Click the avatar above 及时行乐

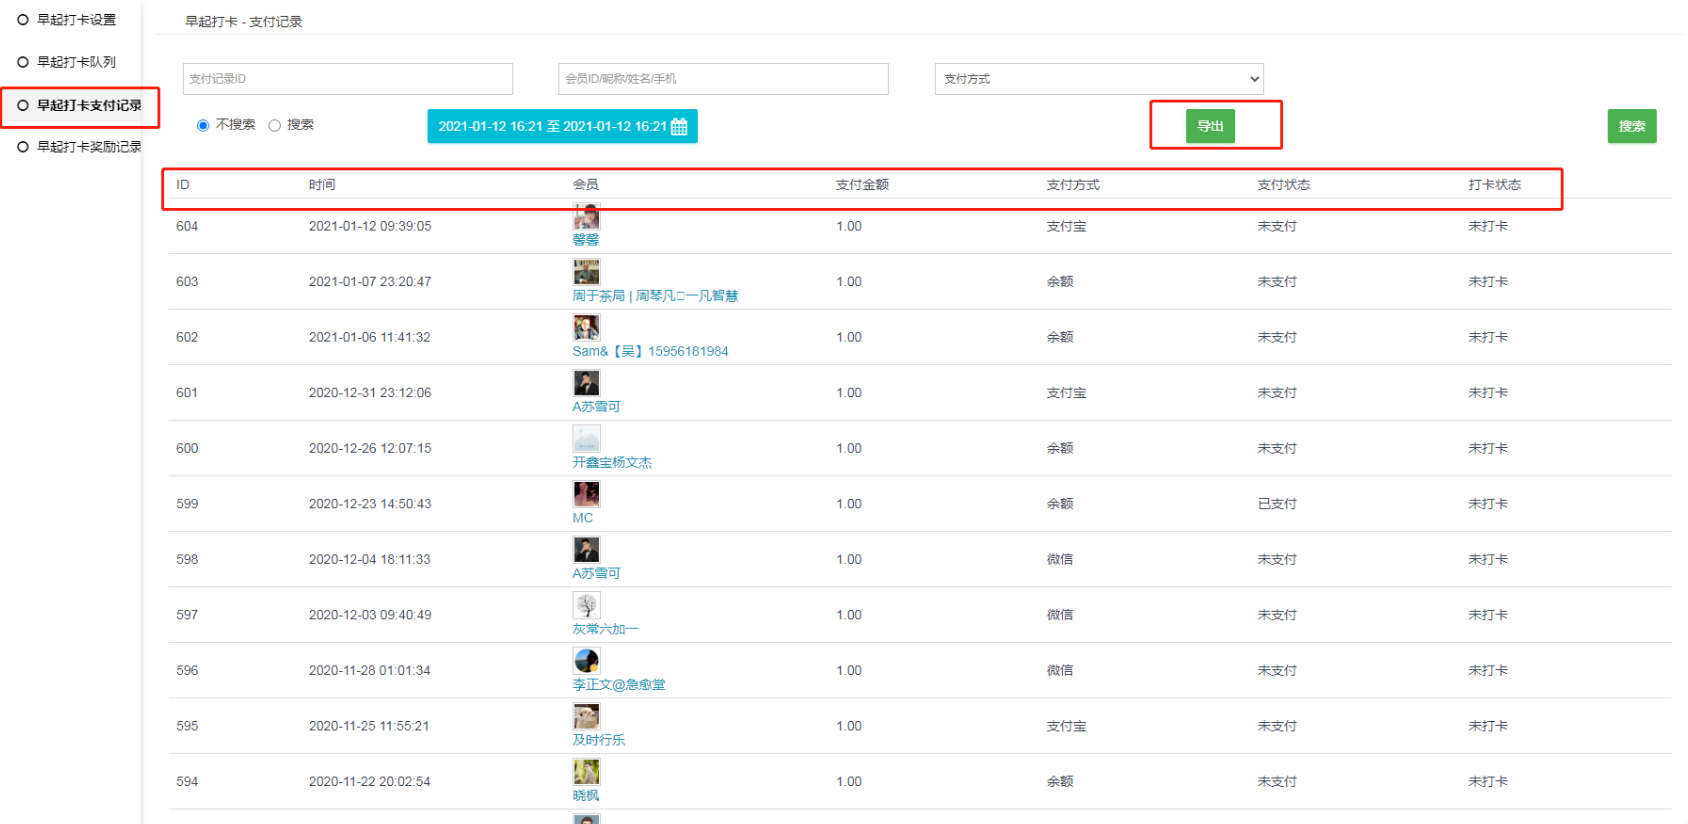(x=586, y=716)
